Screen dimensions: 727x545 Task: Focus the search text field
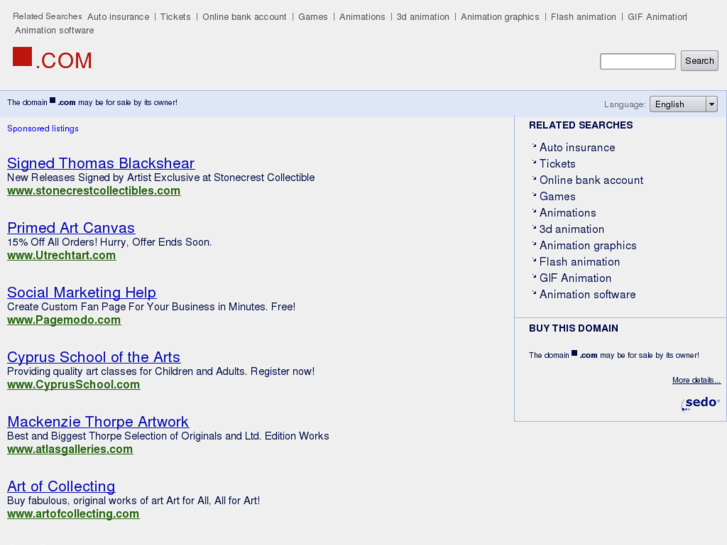point(638,61)
